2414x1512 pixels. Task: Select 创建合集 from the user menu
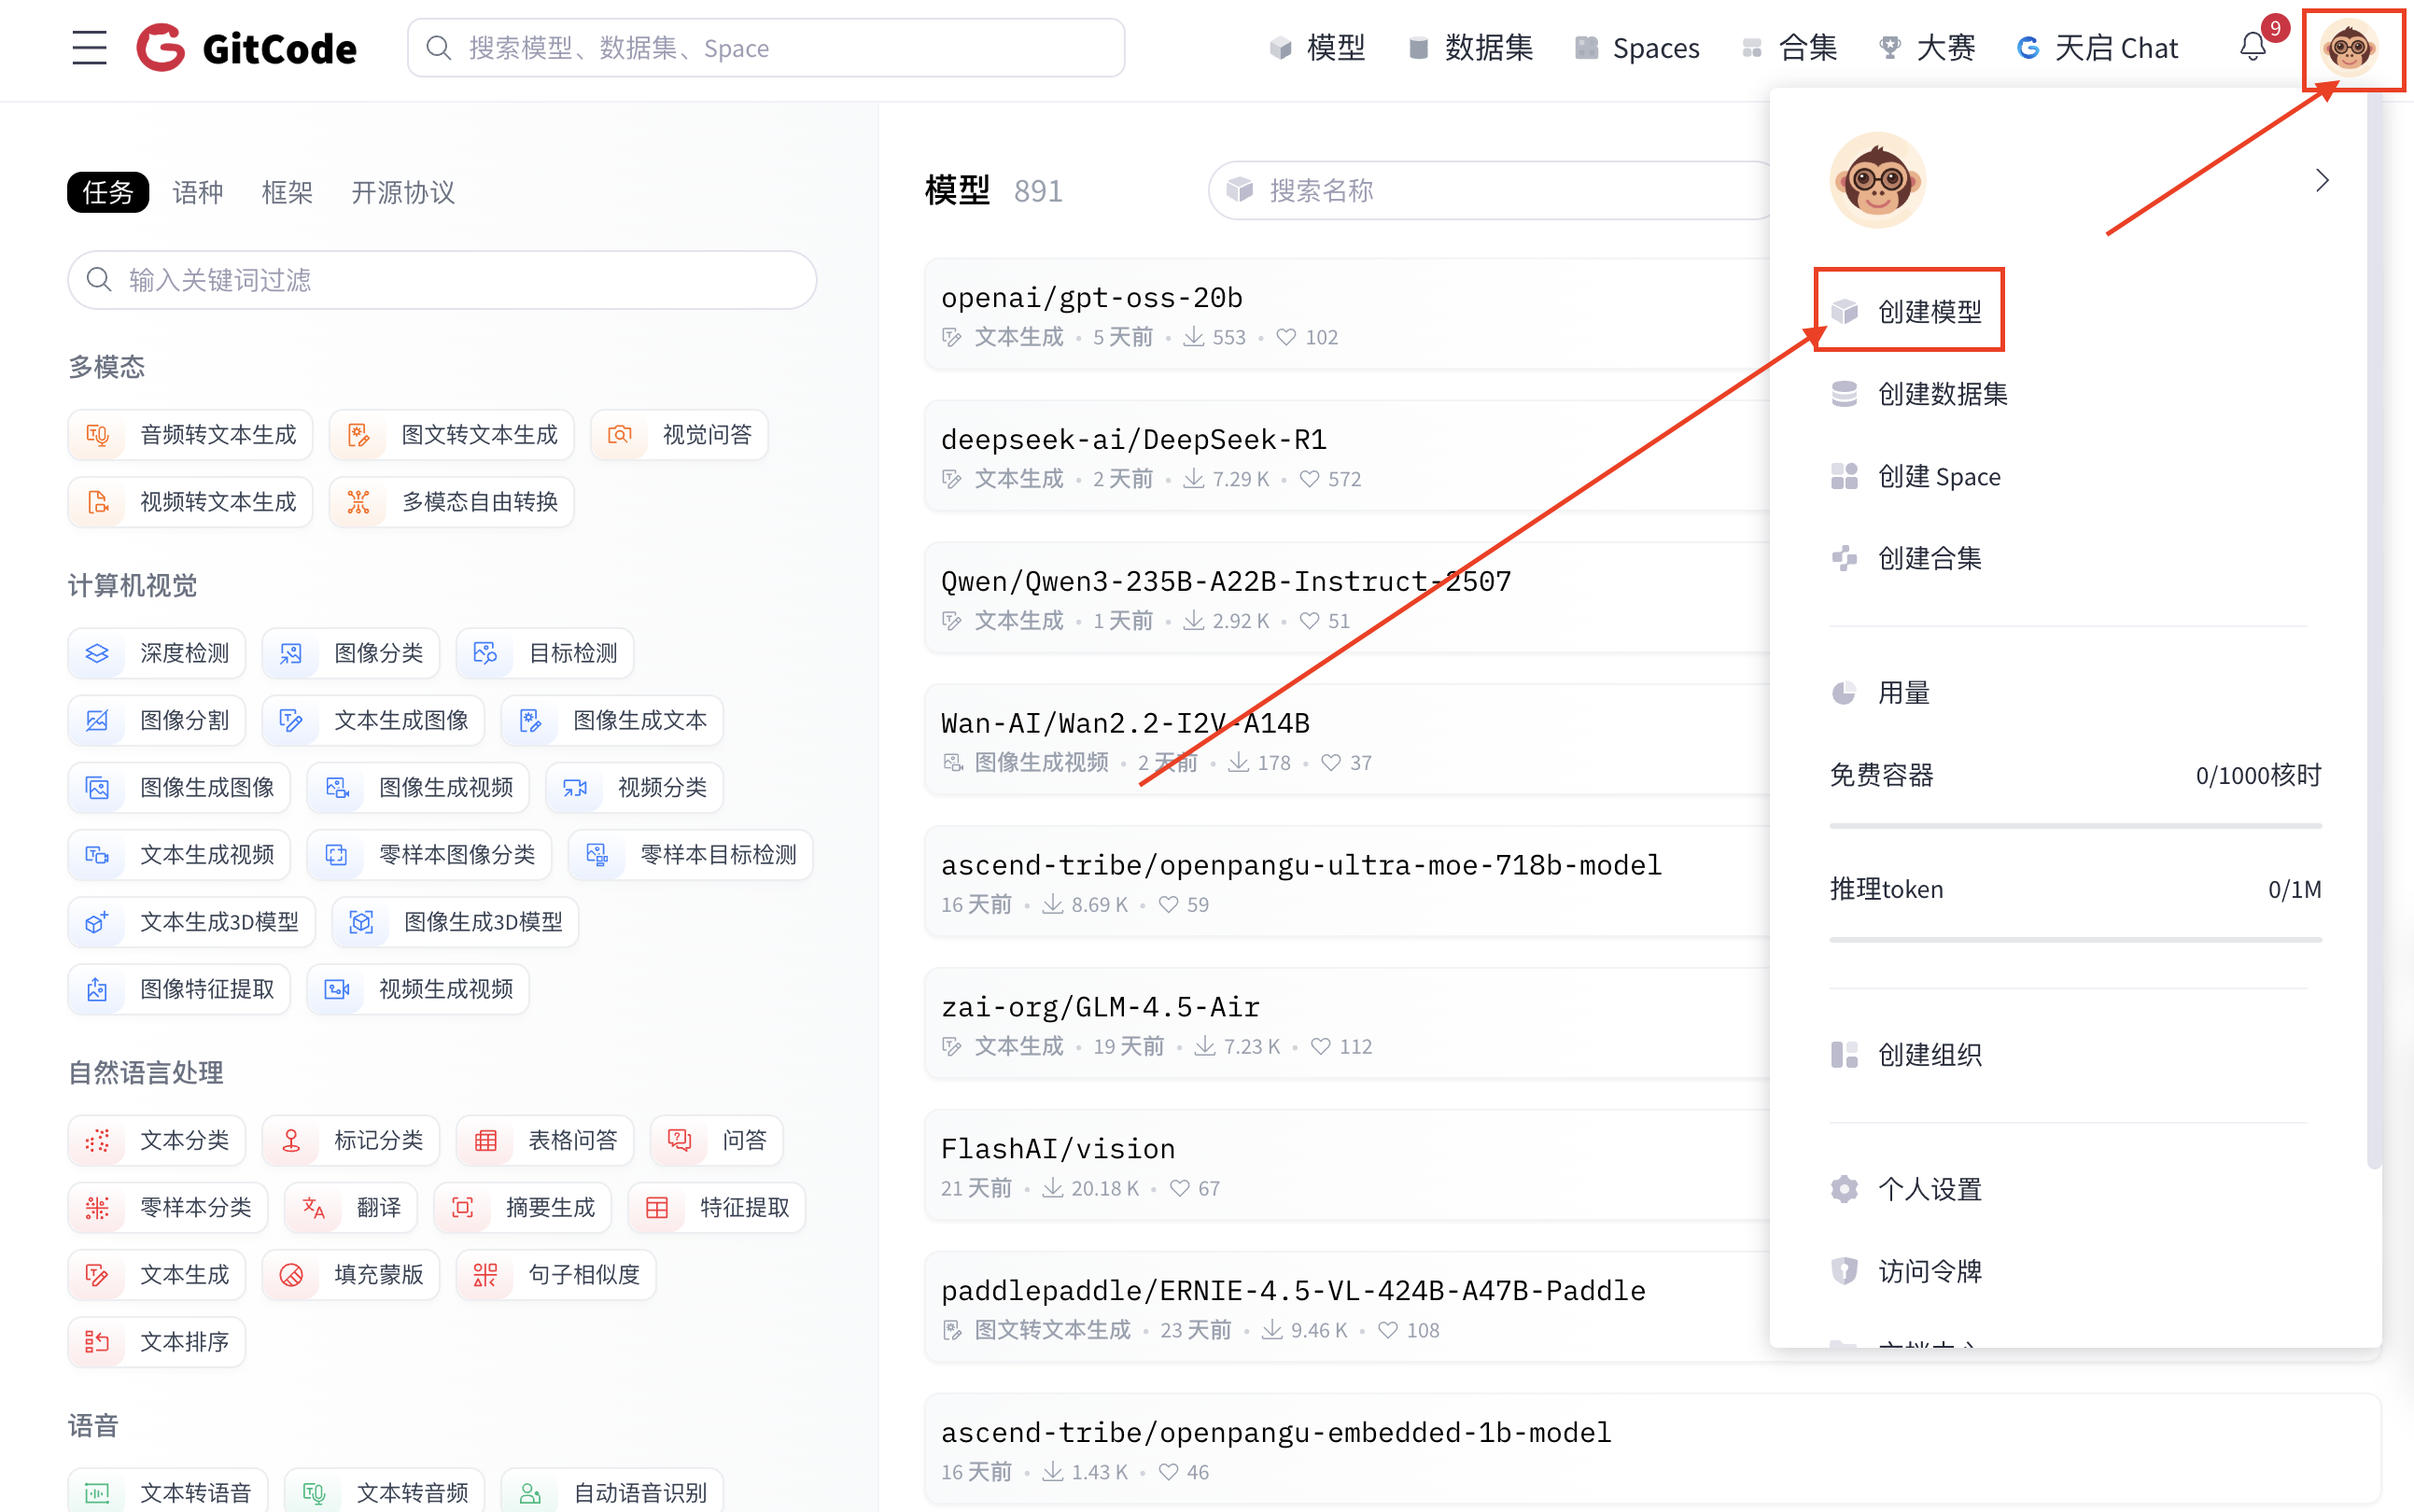pyautogui.click(x=1908, y=558)
